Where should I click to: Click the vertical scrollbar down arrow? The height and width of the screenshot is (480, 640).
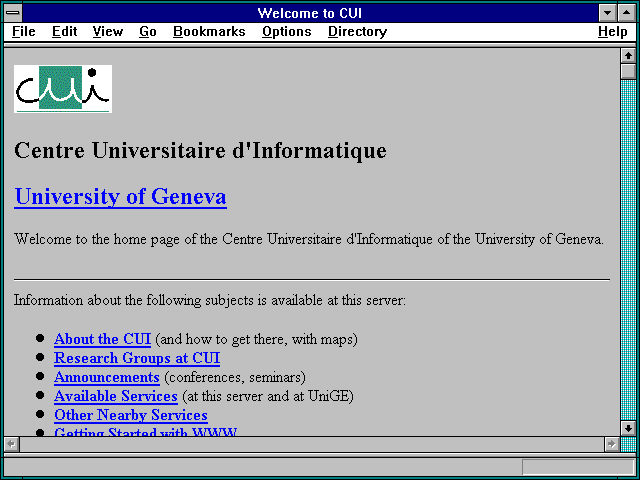pos(628,428)
